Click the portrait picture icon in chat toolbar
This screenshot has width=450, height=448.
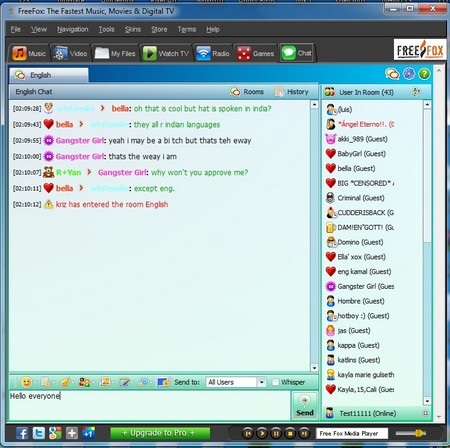pos(105,382)
